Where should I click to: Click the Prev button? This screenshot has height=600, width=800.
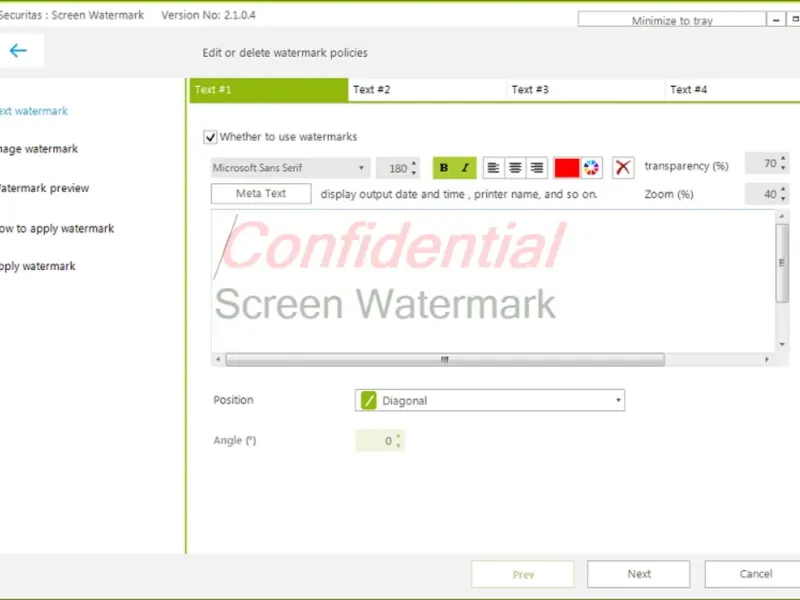pos(523,574)
